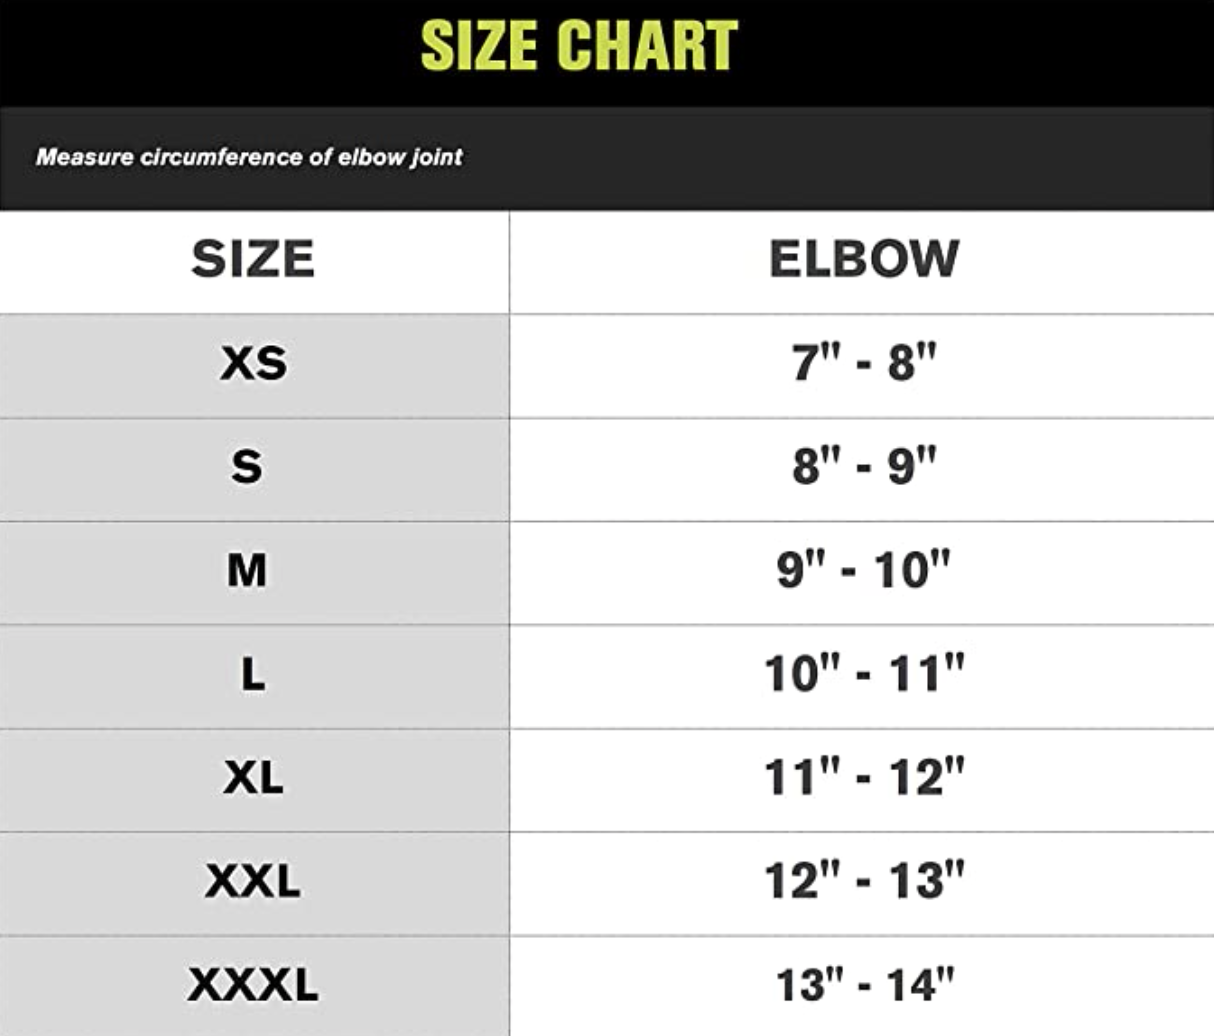Click the 8" - 9" elbow measurement
The width and height of the screenshot is (1214, 1036).
coord(864,466)
